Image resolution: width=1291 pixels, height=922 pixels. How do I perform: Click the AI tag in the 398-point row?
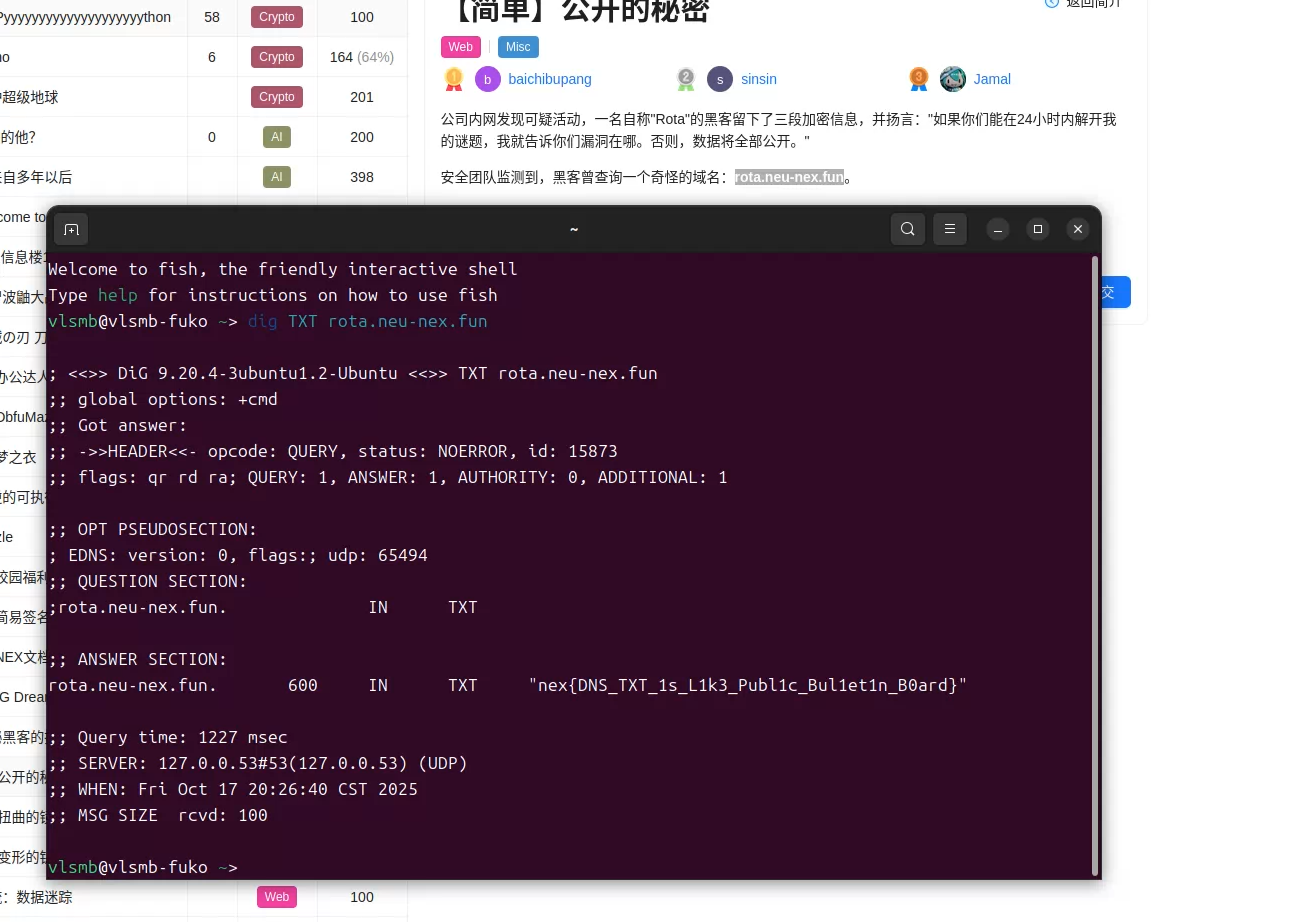point(277,177)
